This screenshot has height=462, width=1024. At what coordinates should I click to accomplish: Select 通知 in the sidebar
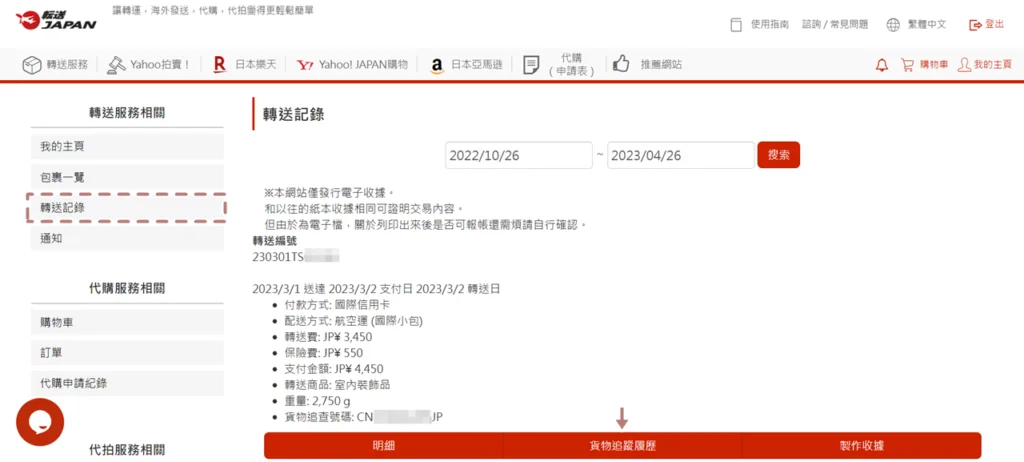coord(127,239)
